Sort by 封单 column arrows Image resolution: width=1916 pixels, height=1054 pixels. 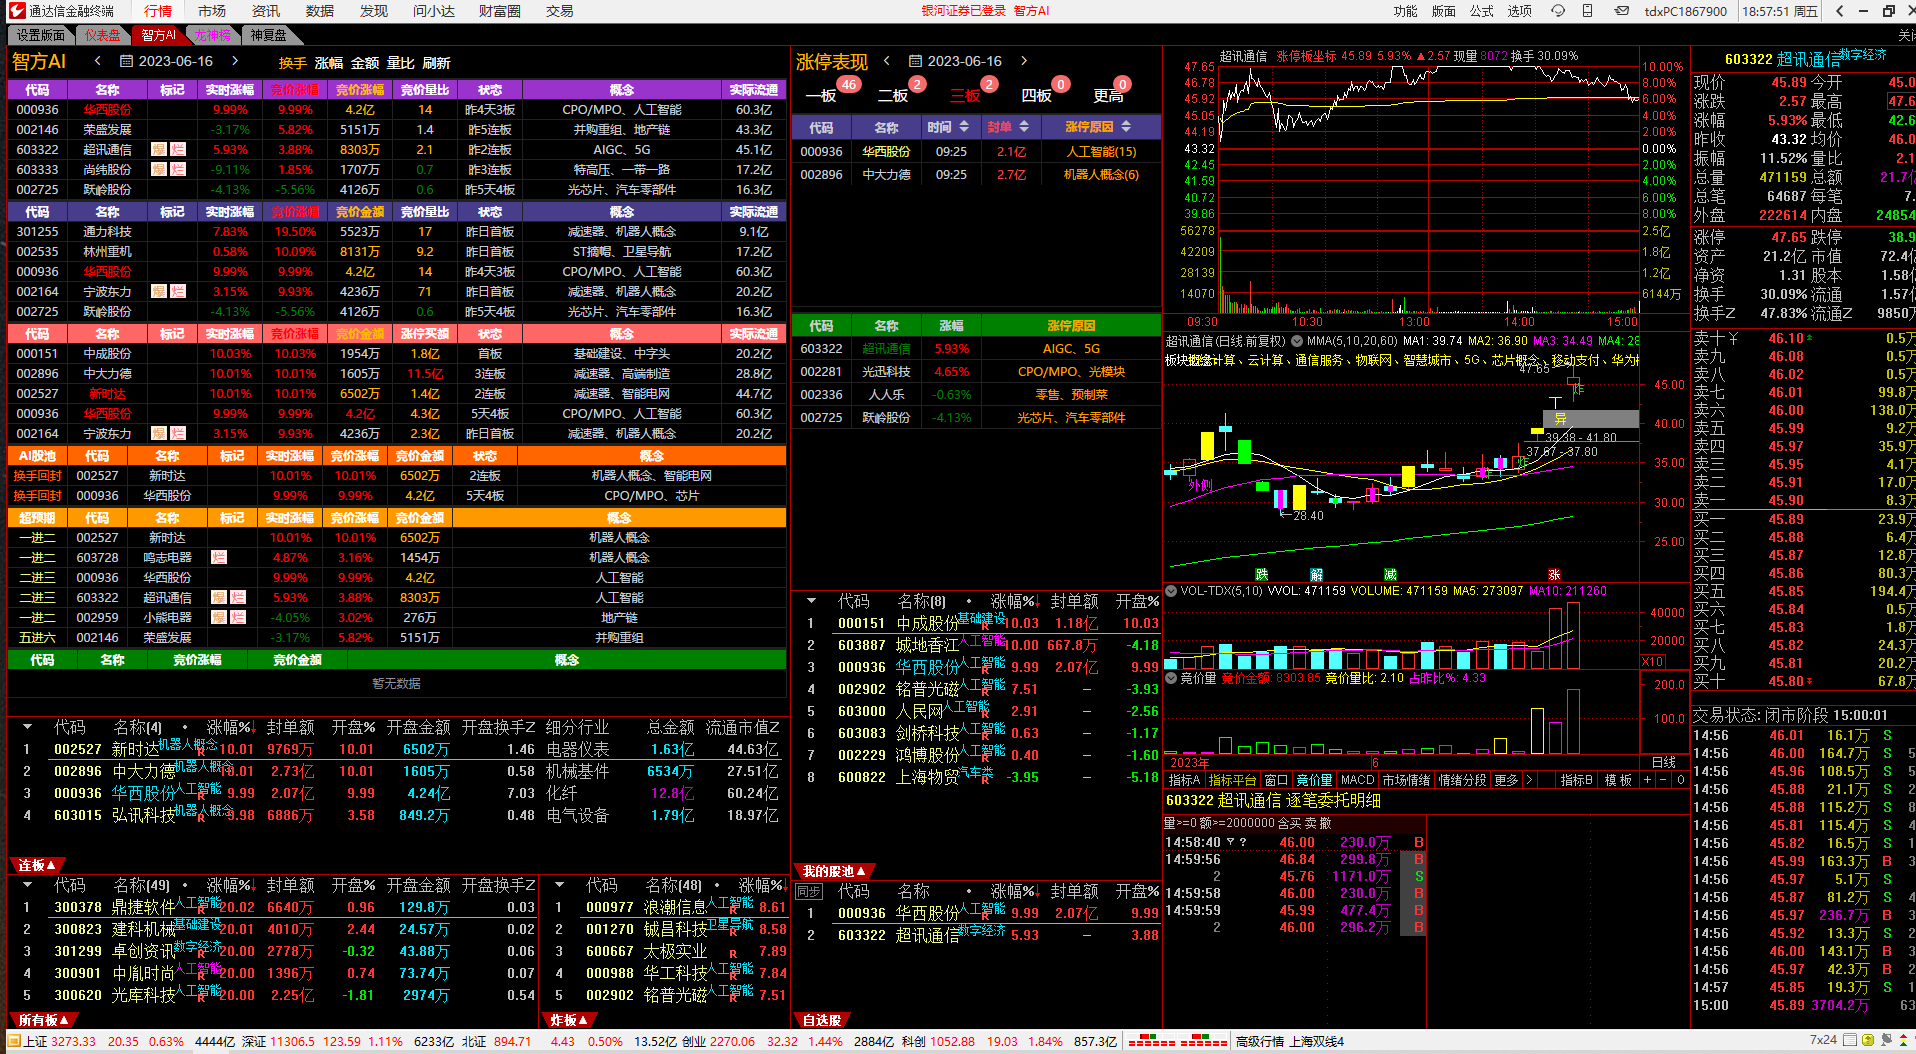point(1024,127)
